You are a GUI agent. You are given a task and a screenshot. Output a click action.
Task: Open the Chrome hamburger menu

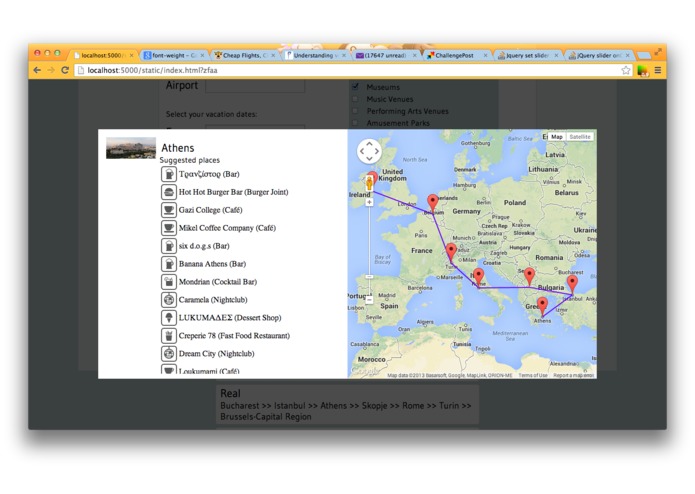pyautogui.click(x=658, y=70)
